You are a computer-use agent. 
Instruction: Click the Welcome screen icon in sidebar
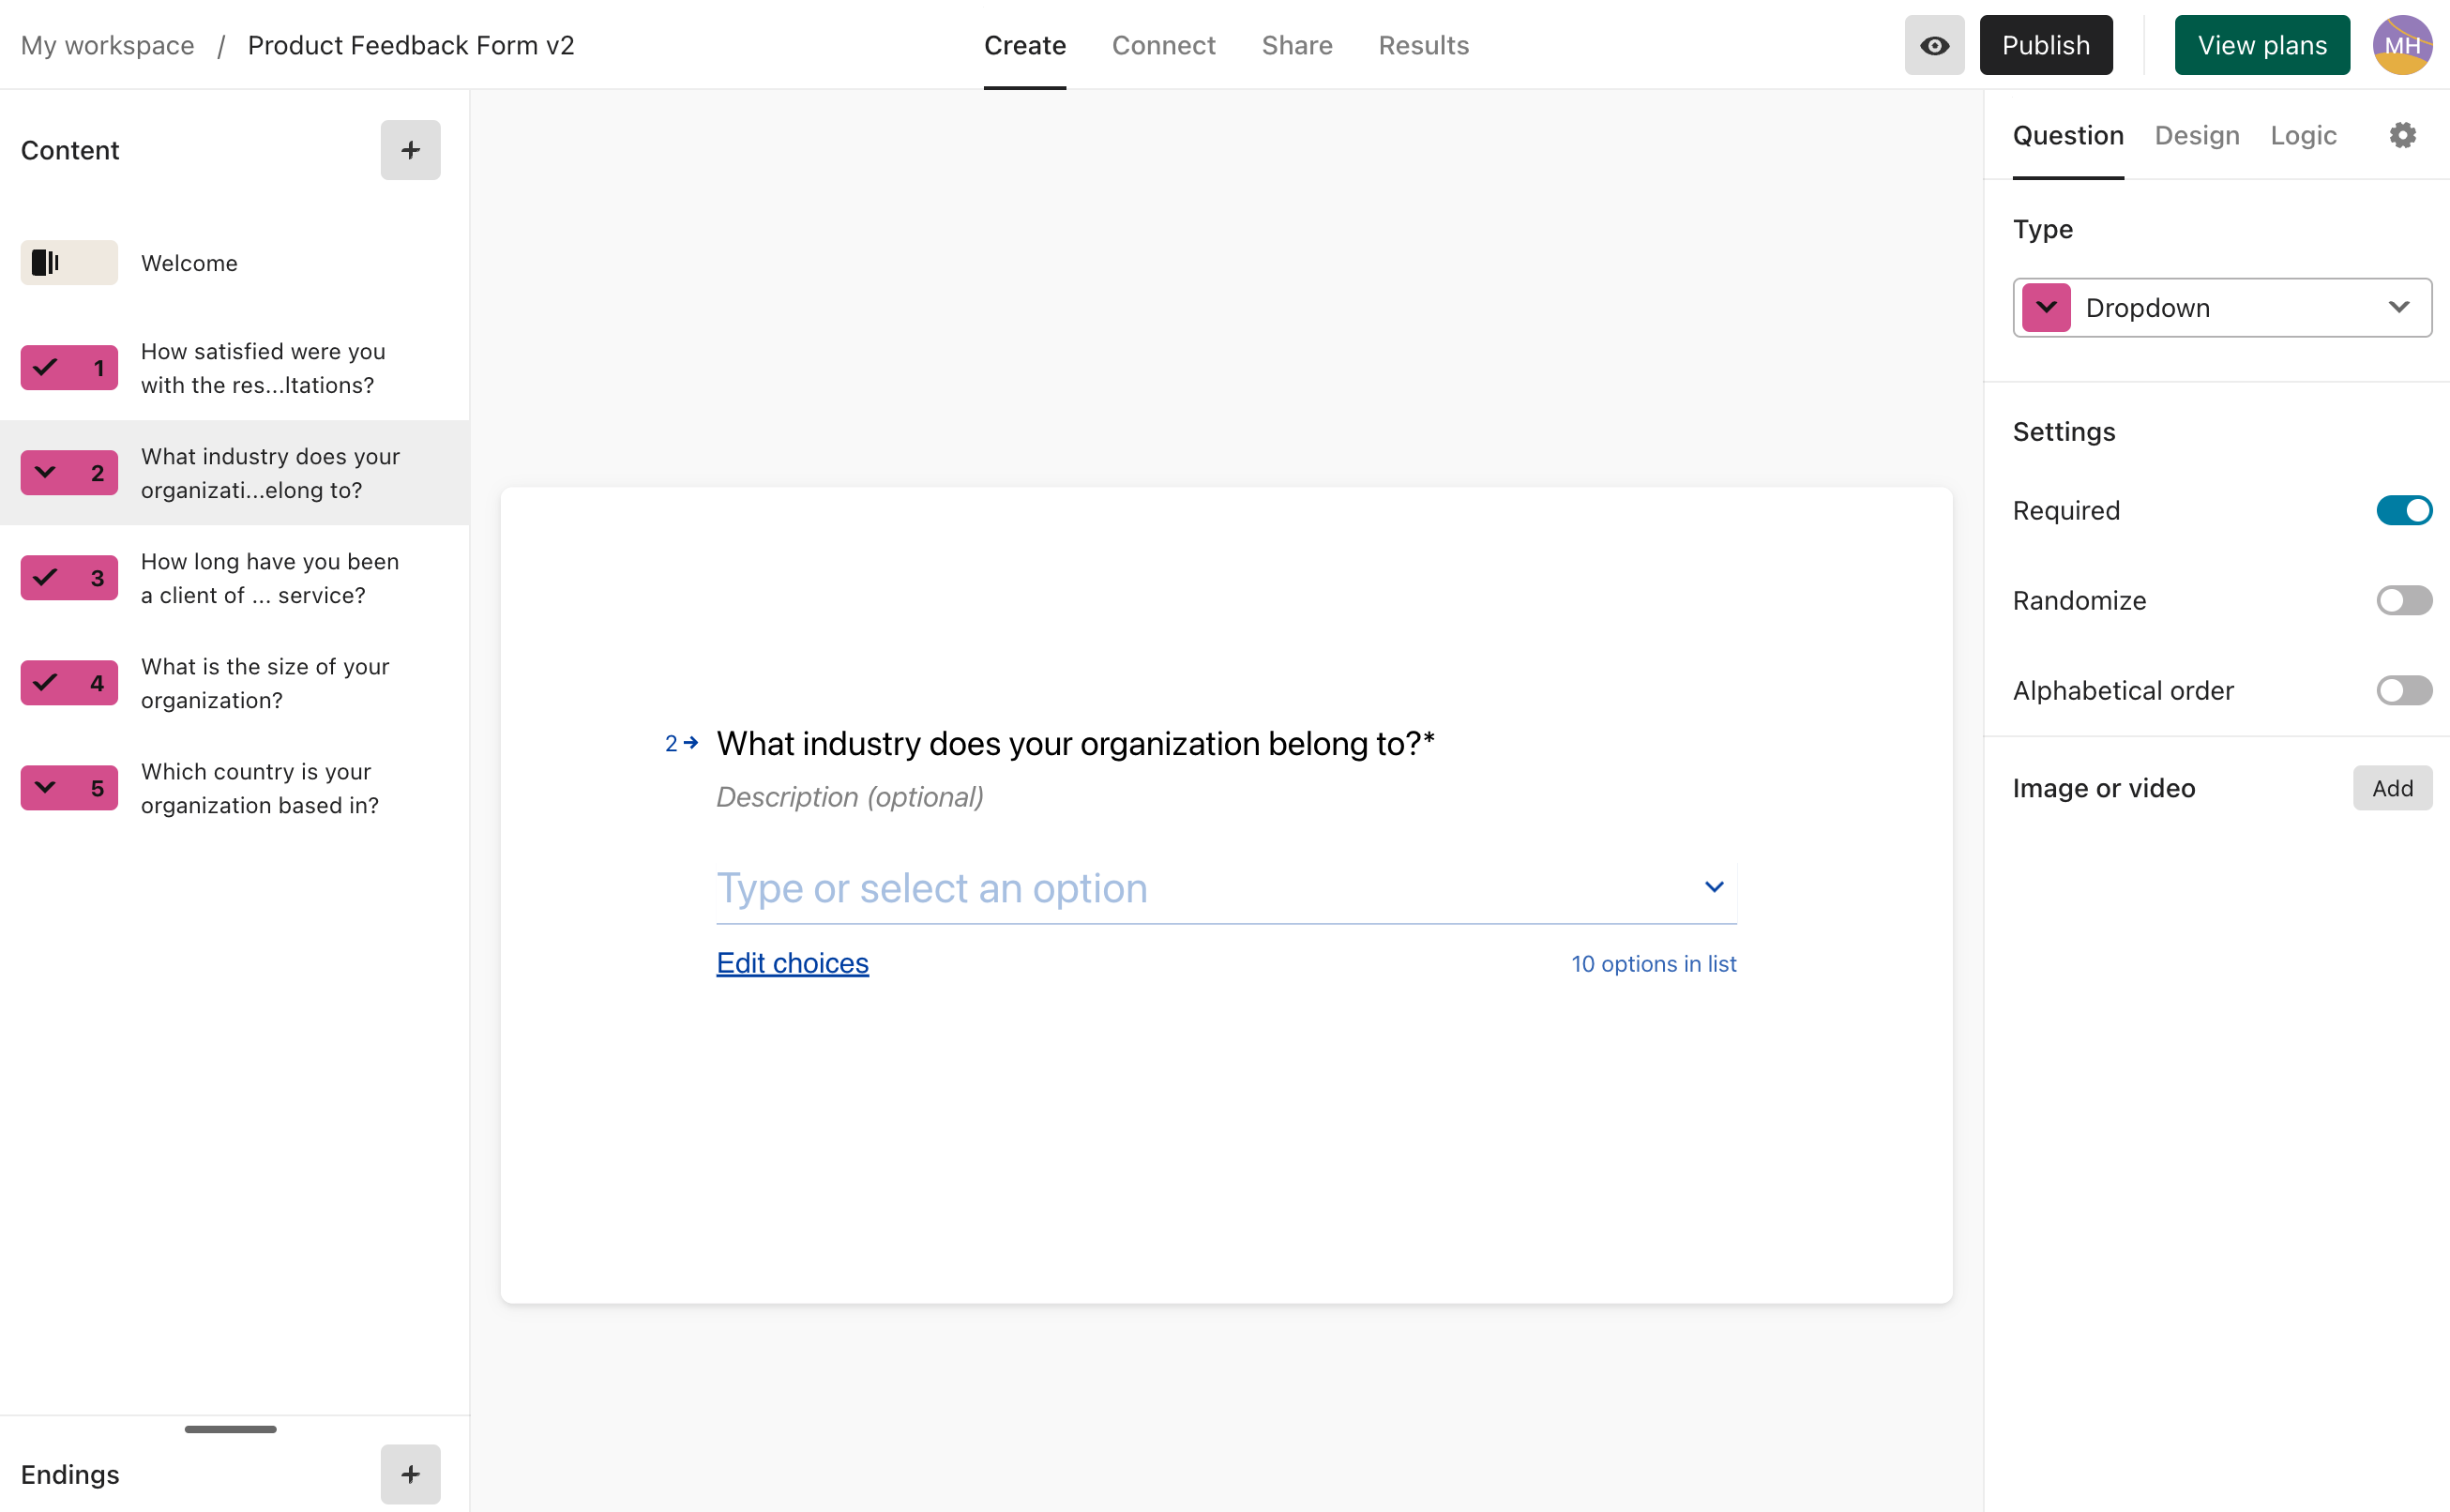pyautogui.click(x=69, y=262)
